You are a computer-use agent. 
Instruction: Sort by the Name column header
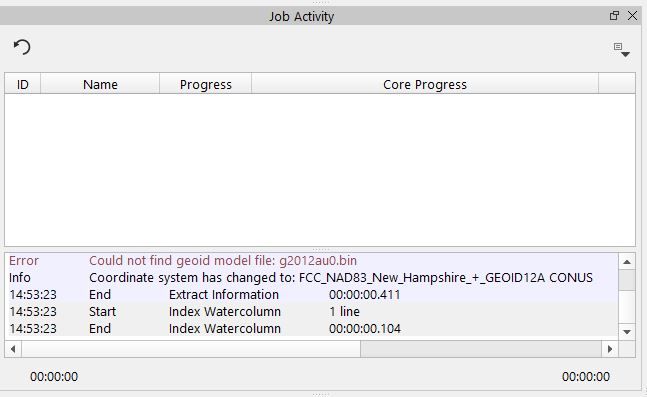coord(100,84)
